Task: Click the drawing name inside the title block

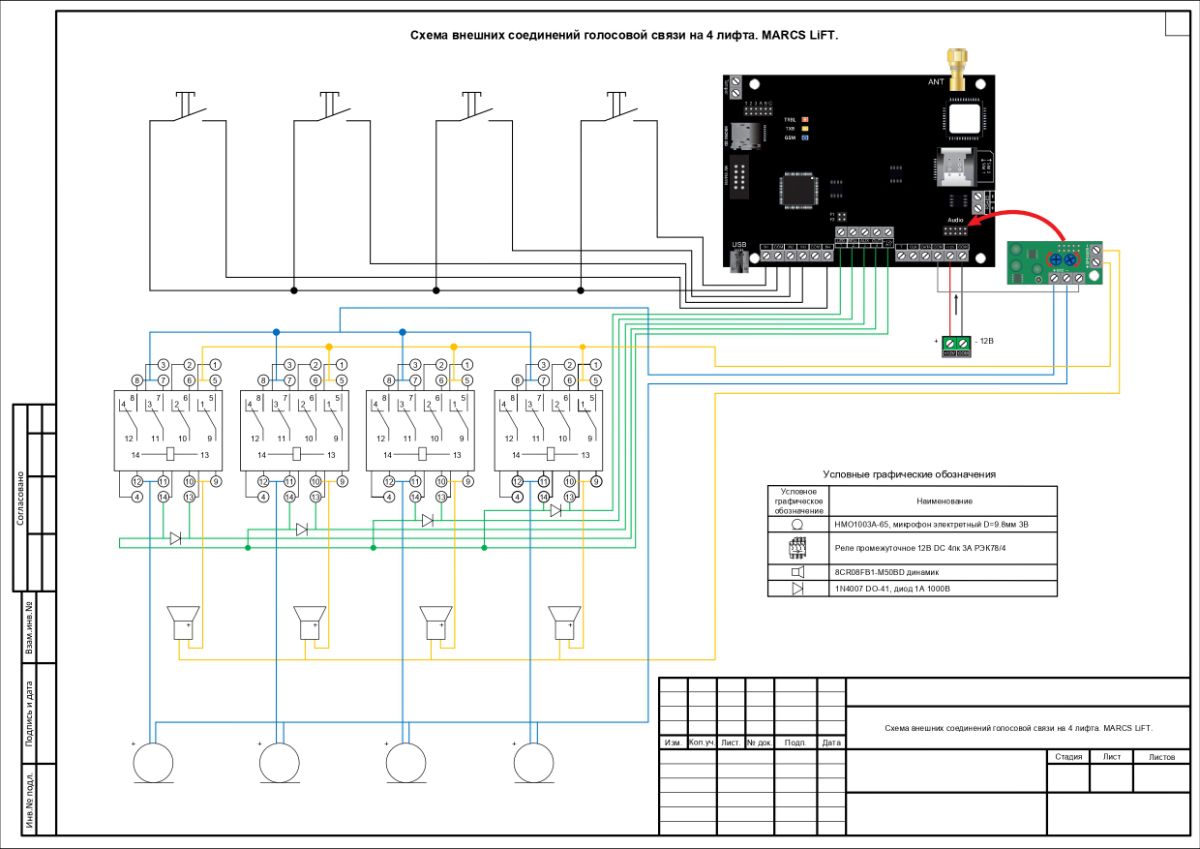Action: pyautogui.click(x=1019, y=728)
